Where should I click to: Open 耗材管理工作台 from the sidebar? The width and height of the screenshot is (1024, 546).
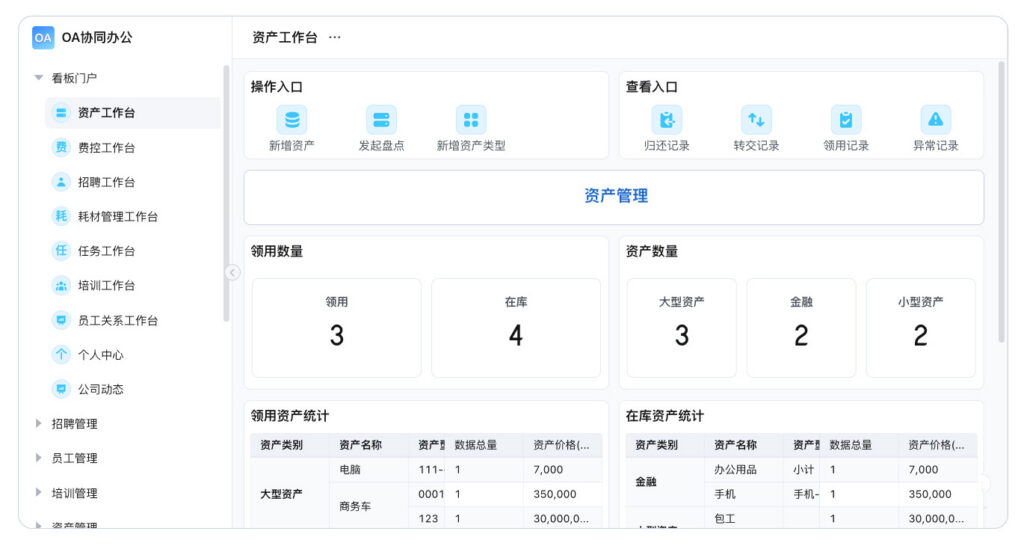pos(117,217)
